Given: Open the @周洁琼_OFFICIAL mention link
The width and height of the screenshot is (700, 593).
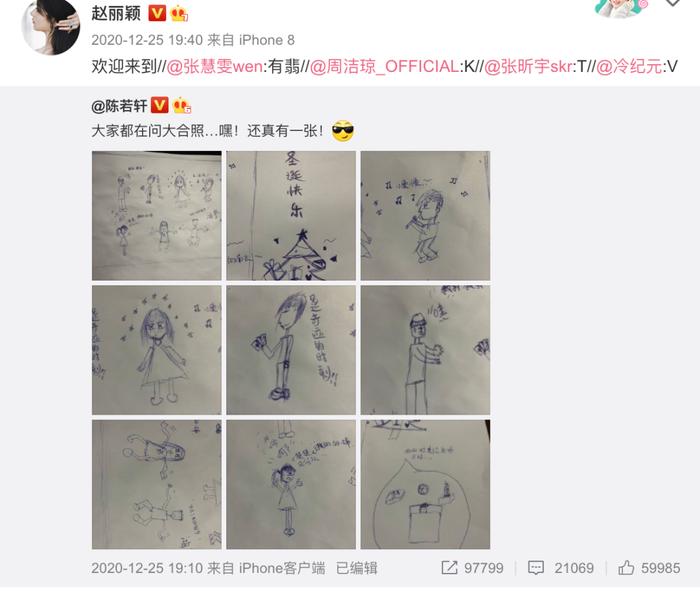Looking at the screenshot, I should (384, 67).
